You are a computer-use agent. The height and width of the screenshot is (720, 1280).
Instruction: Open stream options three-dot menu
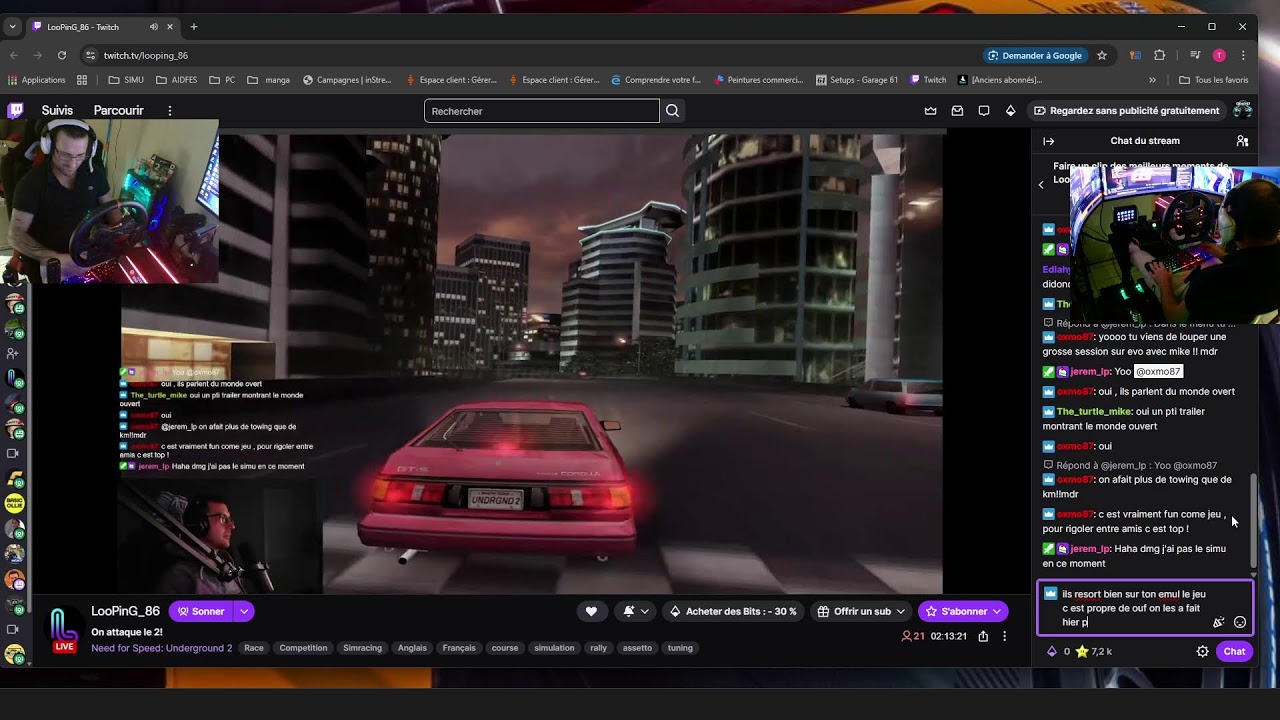point(1005,636)
